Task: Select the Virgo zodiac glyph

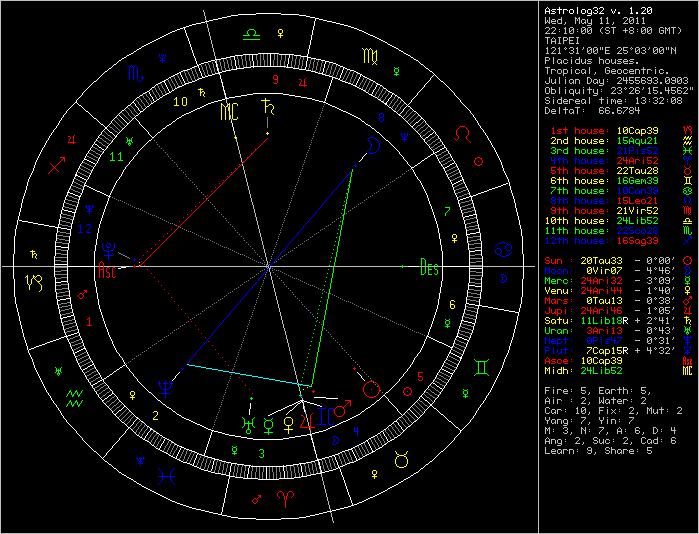Action: [370, 52]
